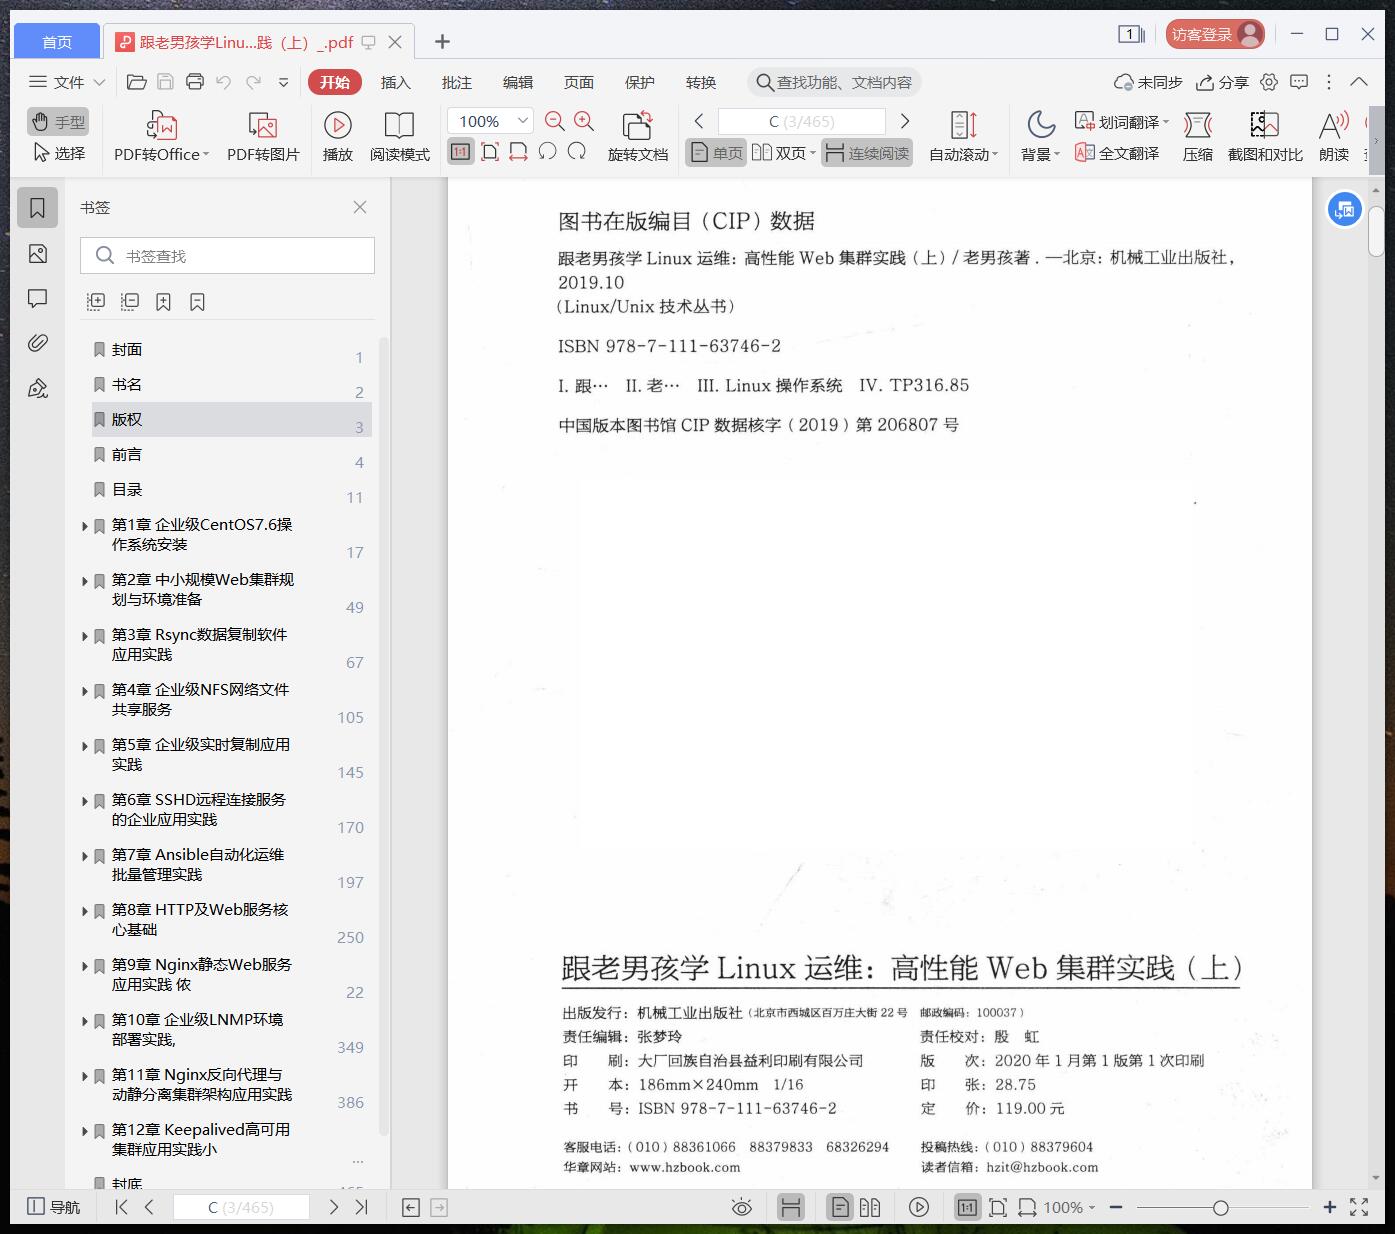Screen dimensions: 1395x1234
Task: Click expand all bookmarks icon
Action: click(x=96, y=301)
